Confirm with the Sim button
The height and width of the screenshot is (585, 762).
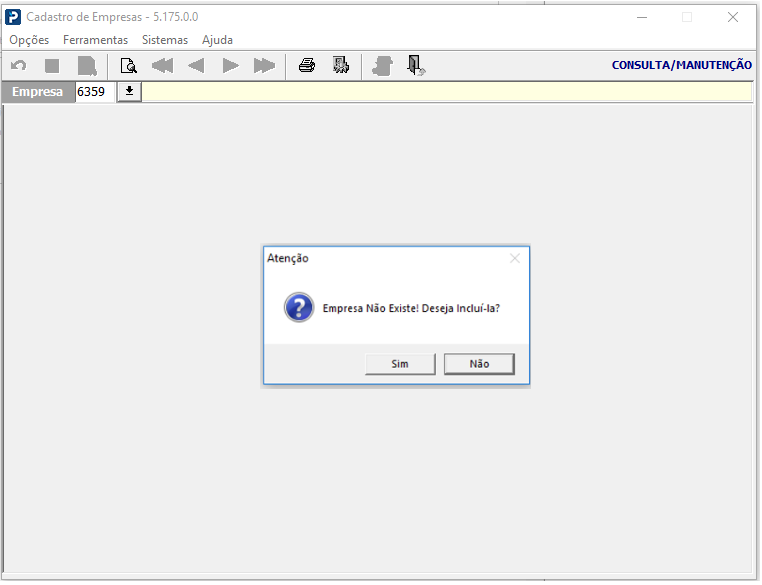pos(400,364)
